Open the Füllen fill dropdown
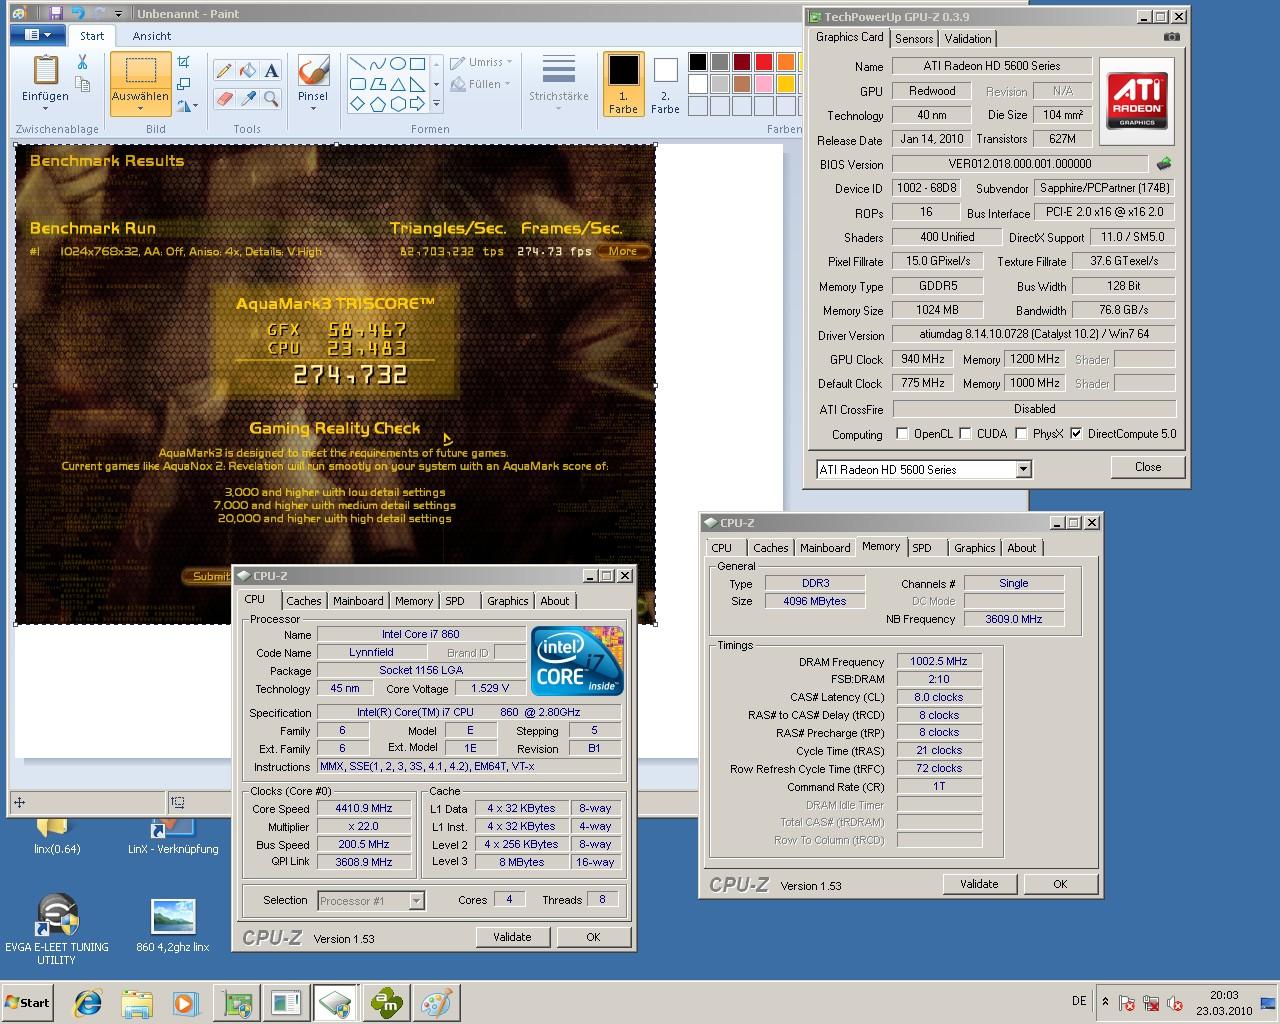Image resolution: width=1280 pixels, height=1024 pixels. 481,84
